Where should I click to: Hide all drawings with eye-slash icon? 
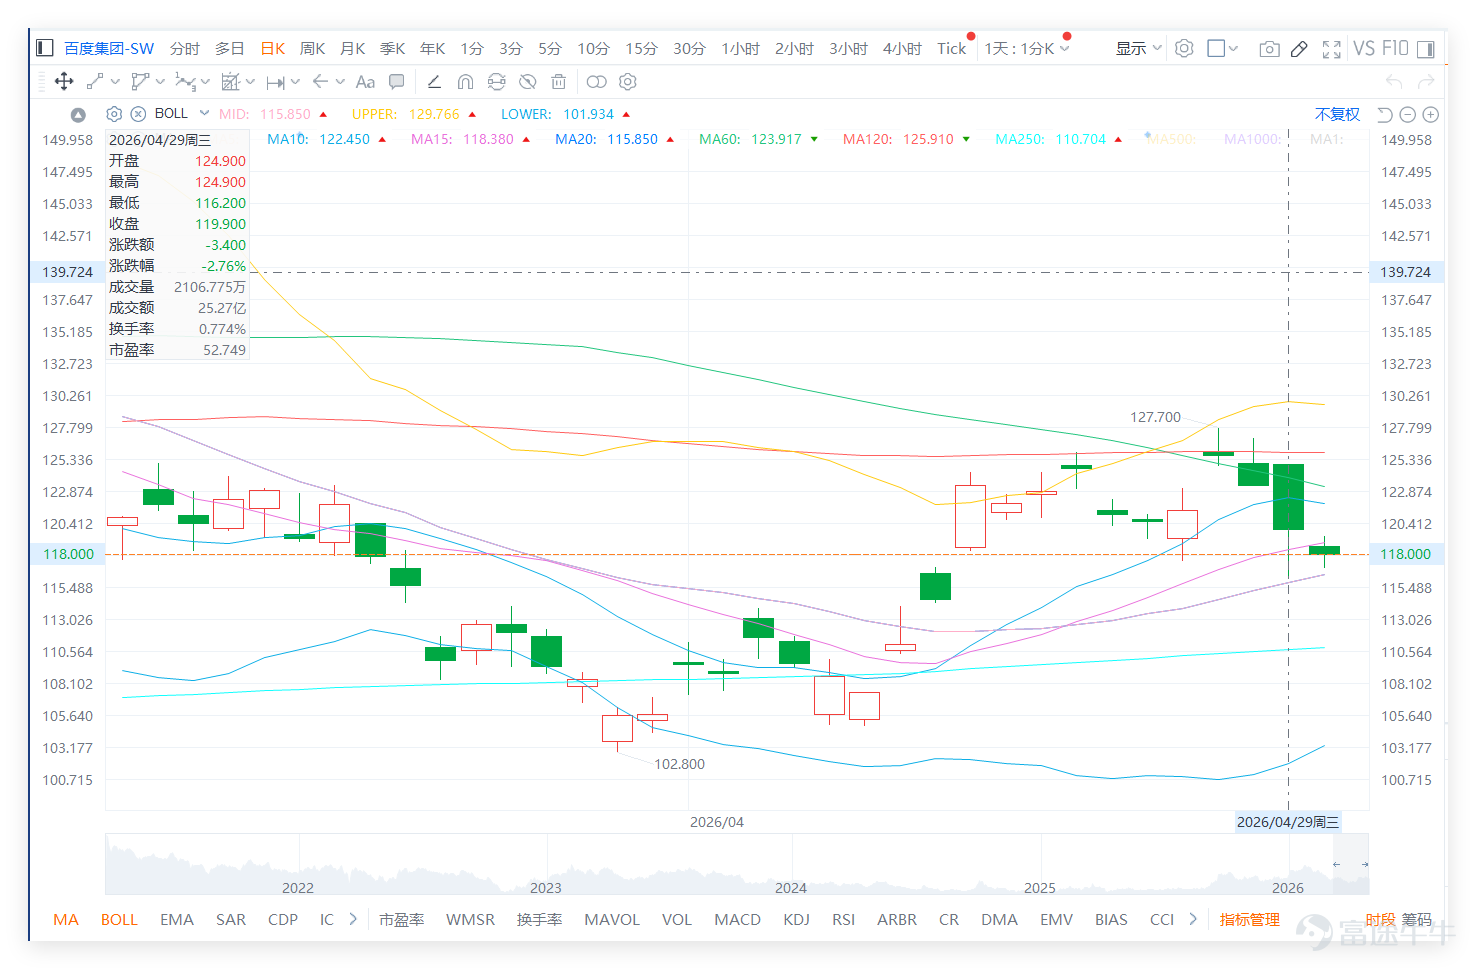point(528,82)
